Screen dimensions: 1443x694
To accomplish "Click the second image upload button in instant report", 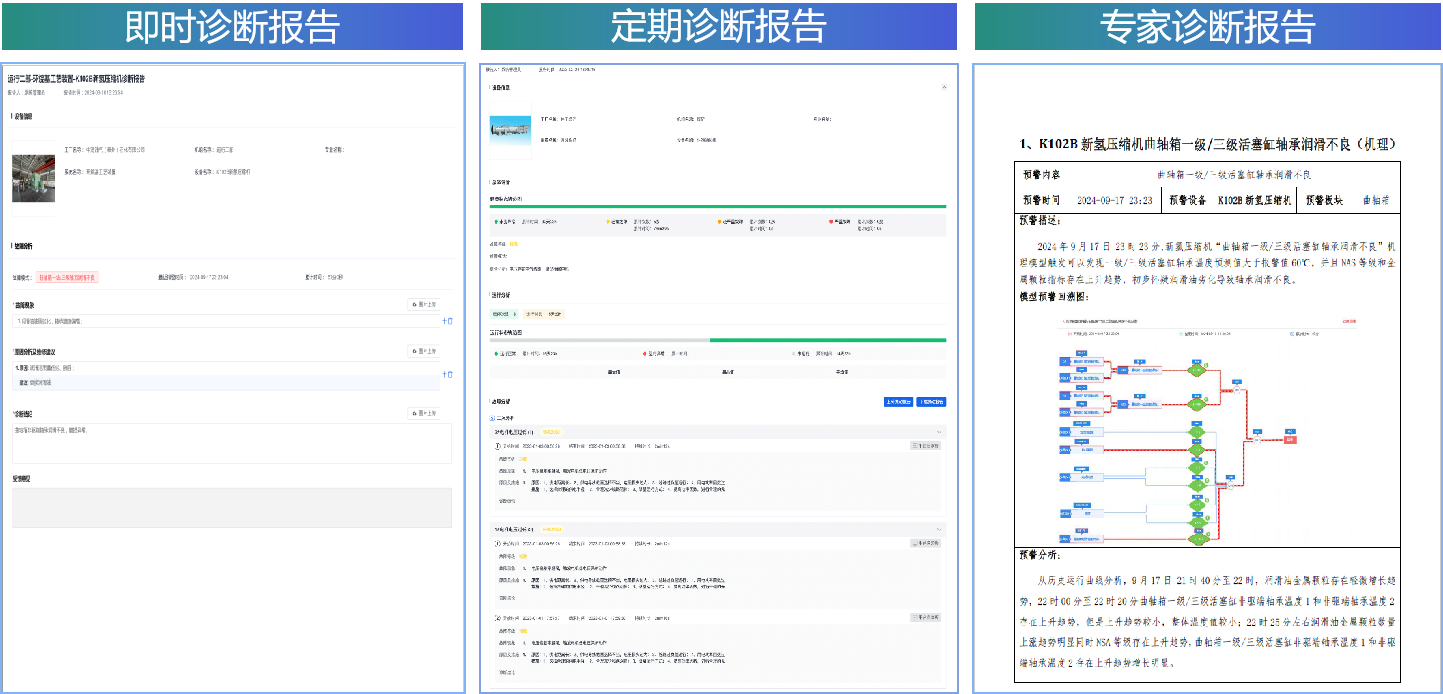I will point(424,351).
